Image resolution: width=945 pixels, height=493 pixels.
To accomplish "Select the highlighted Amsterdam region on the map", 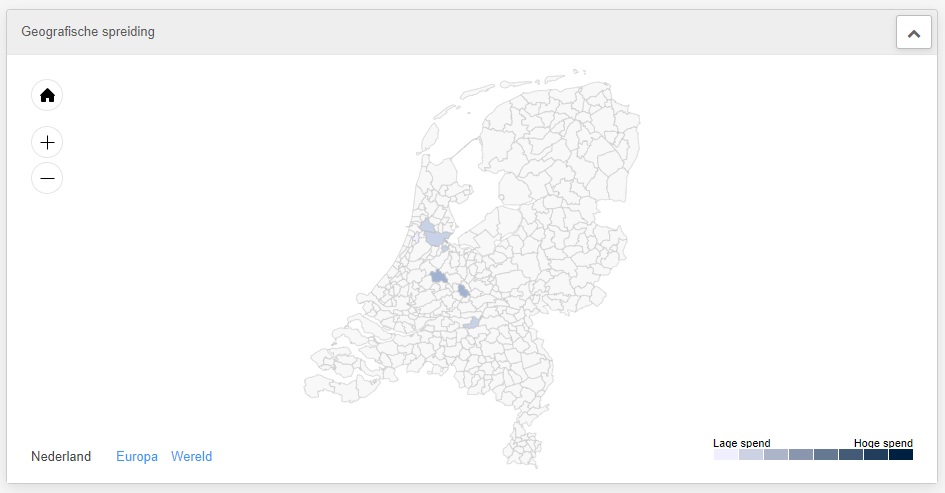I will (435, 235).
